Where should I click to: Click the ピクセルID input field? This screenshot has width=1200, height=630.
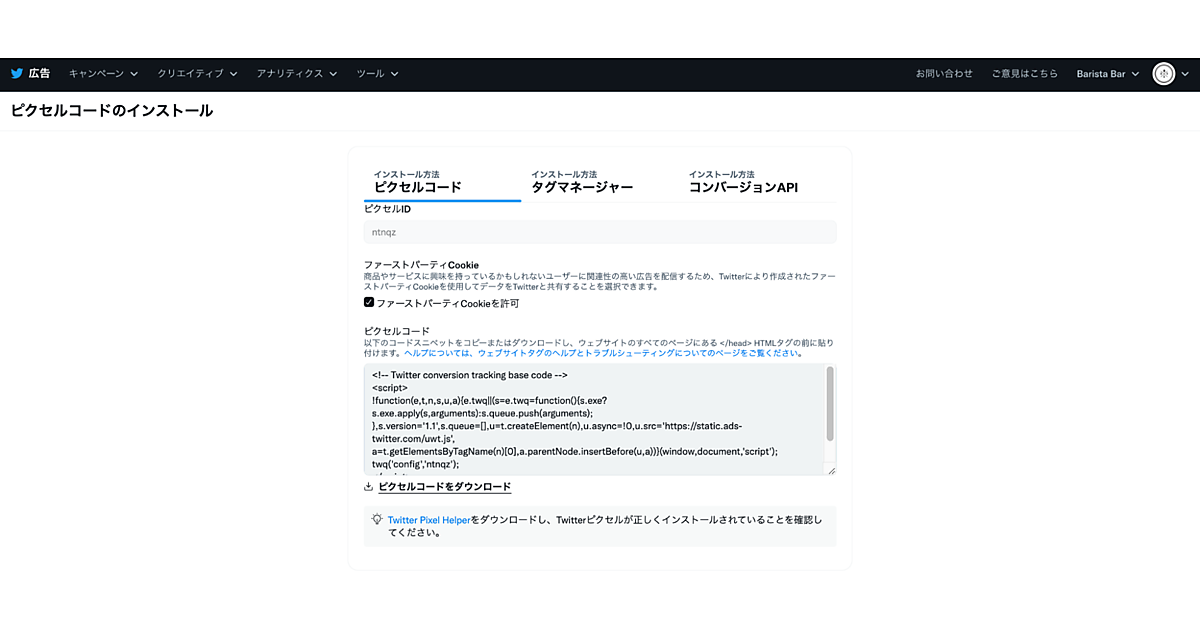[x=600, y=232]
